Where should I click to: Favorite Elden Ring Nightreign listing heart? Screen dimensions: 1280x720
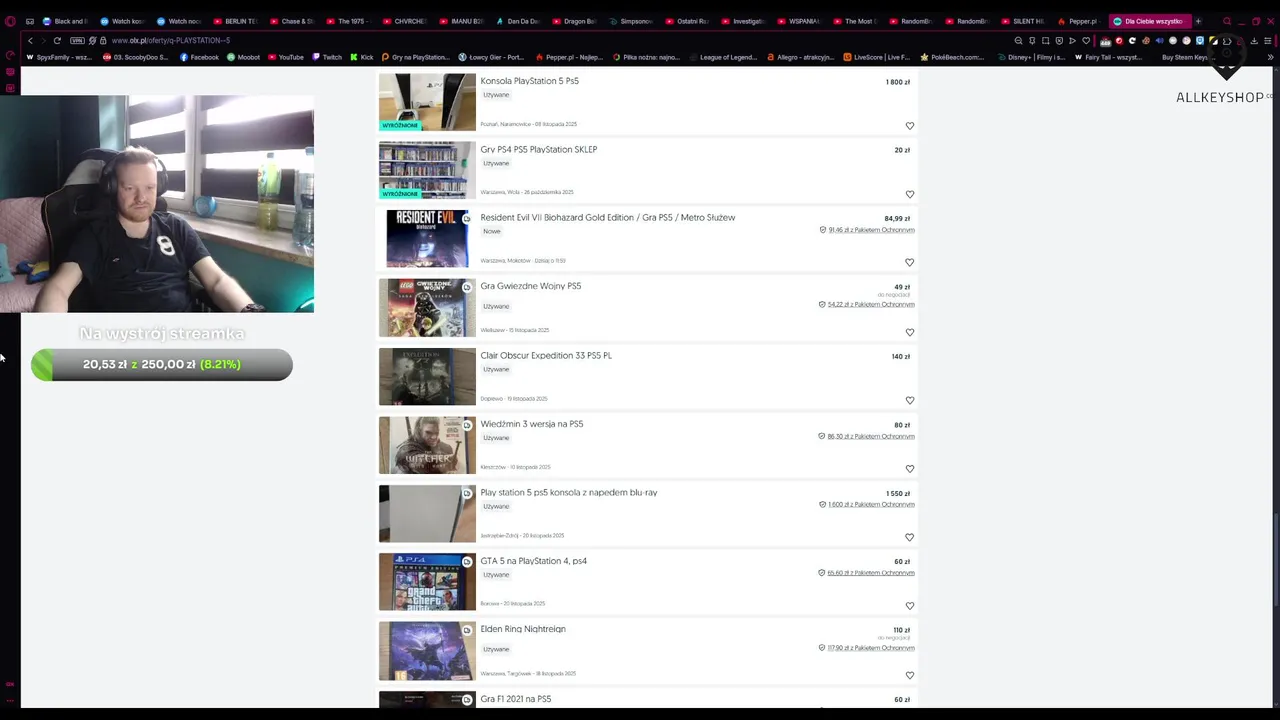tap(909, 675)
